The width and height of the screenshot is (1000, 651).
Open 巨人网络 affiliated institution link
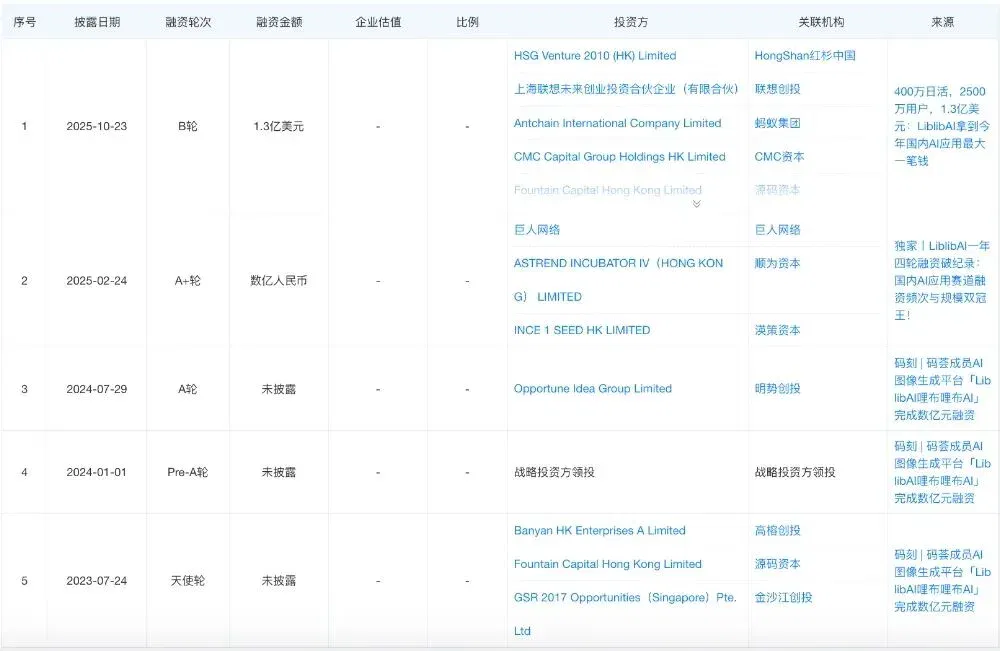point(777,230)
